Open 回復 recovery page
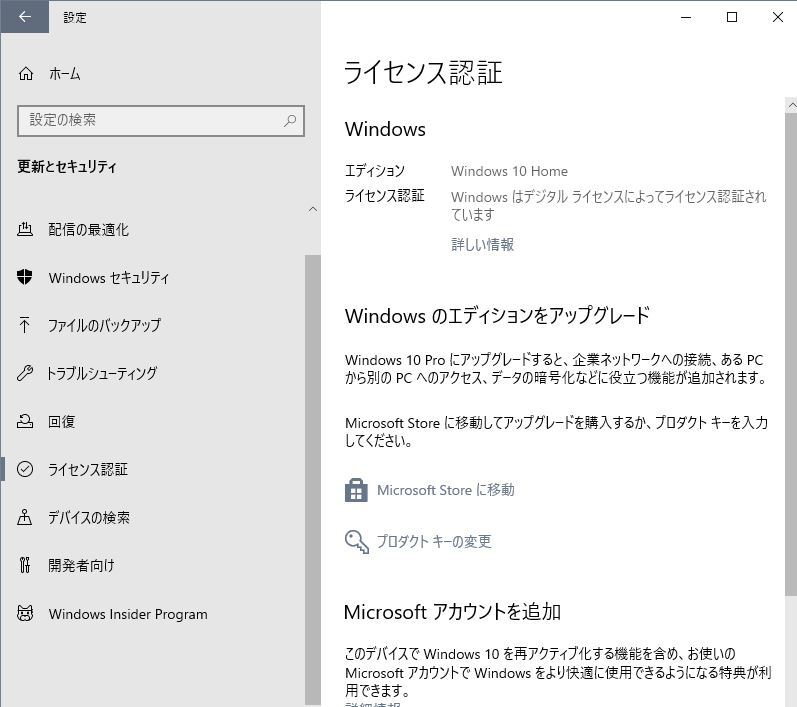 (x=62, y=421)
